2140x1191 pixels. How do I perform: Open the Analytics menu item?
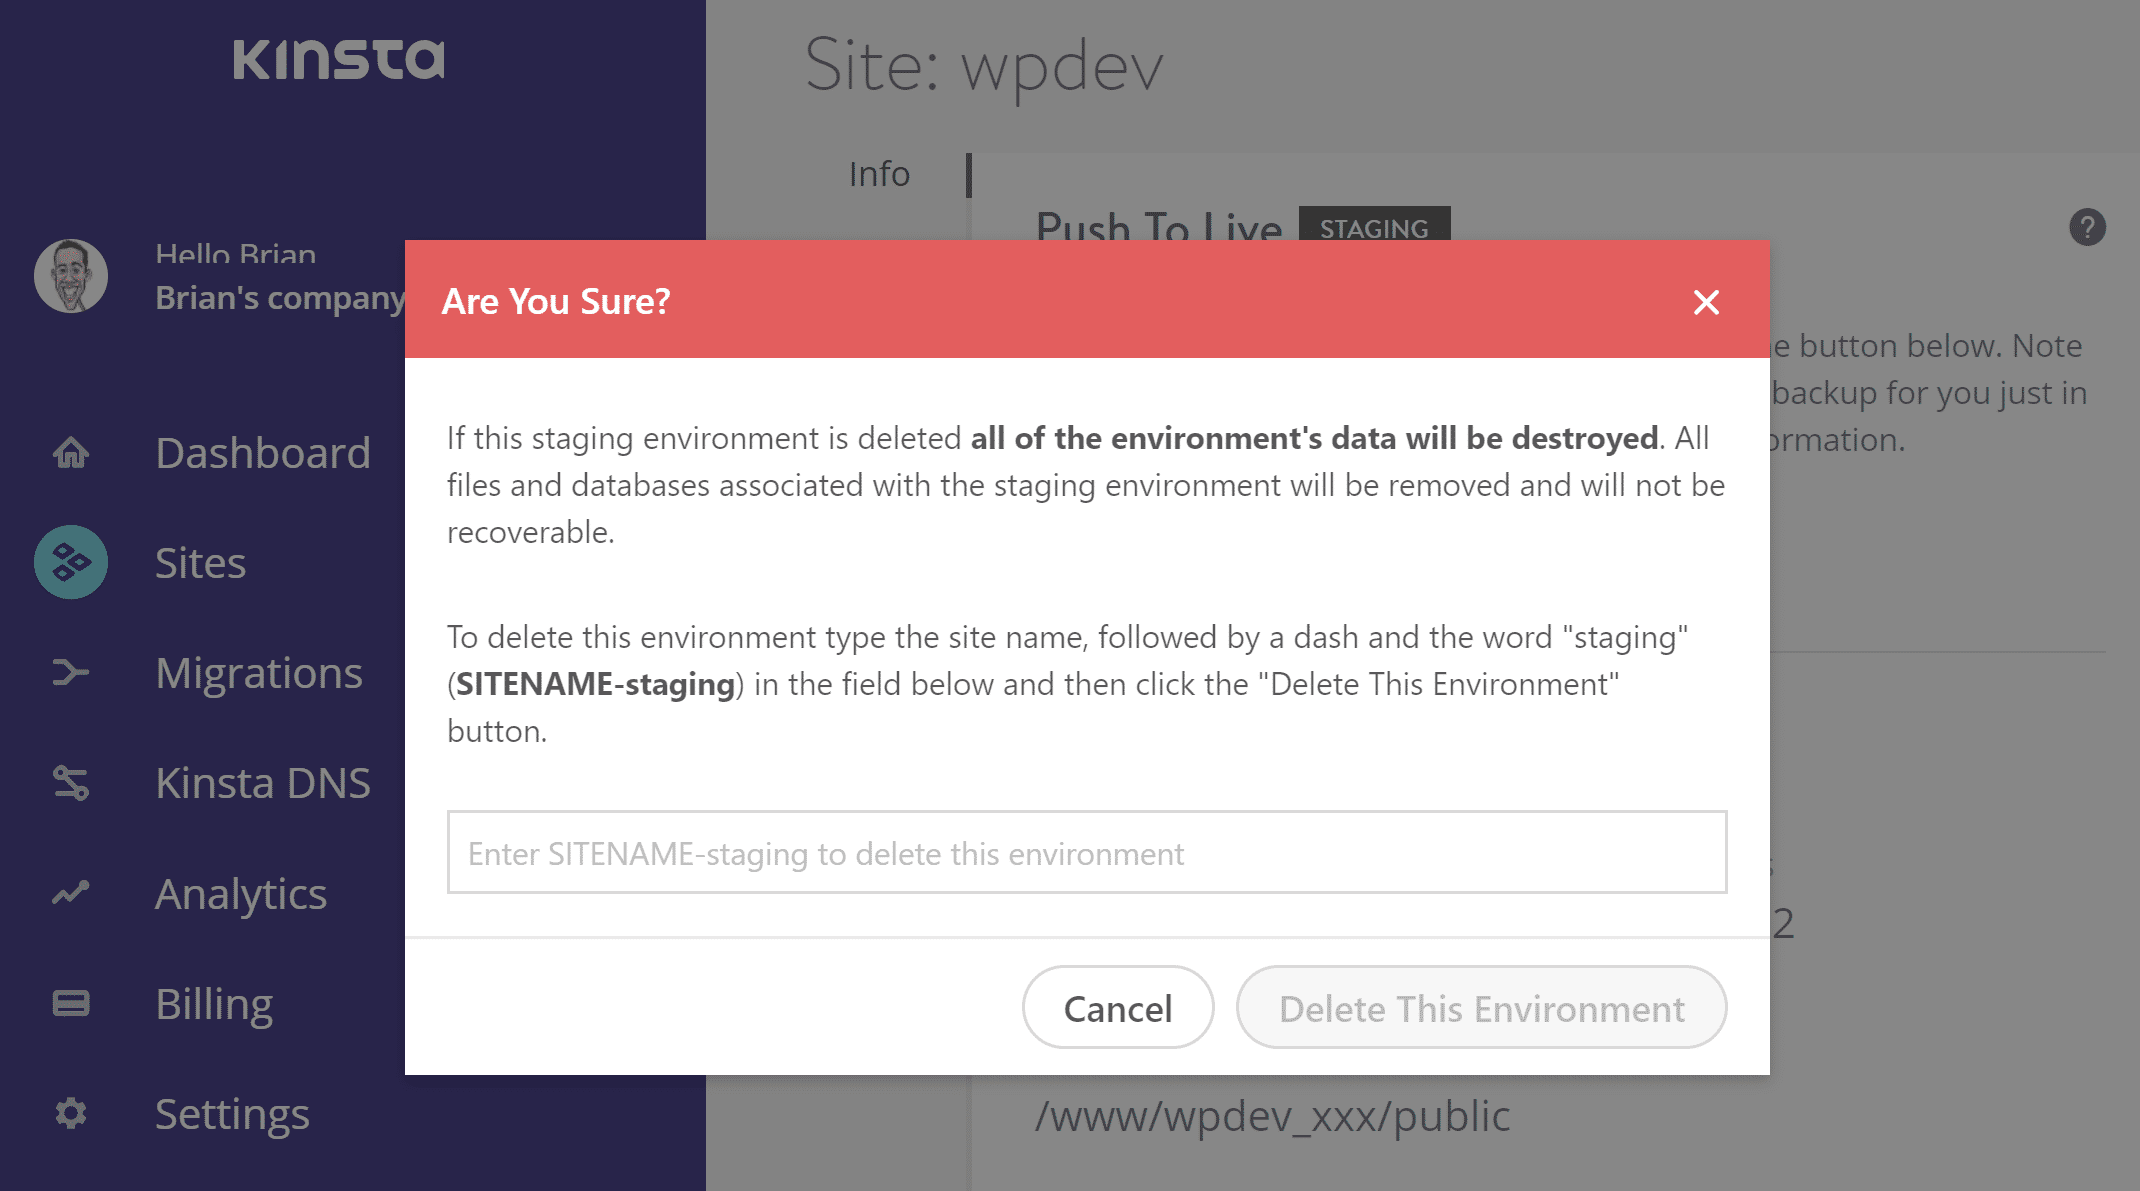coord(241,893)
